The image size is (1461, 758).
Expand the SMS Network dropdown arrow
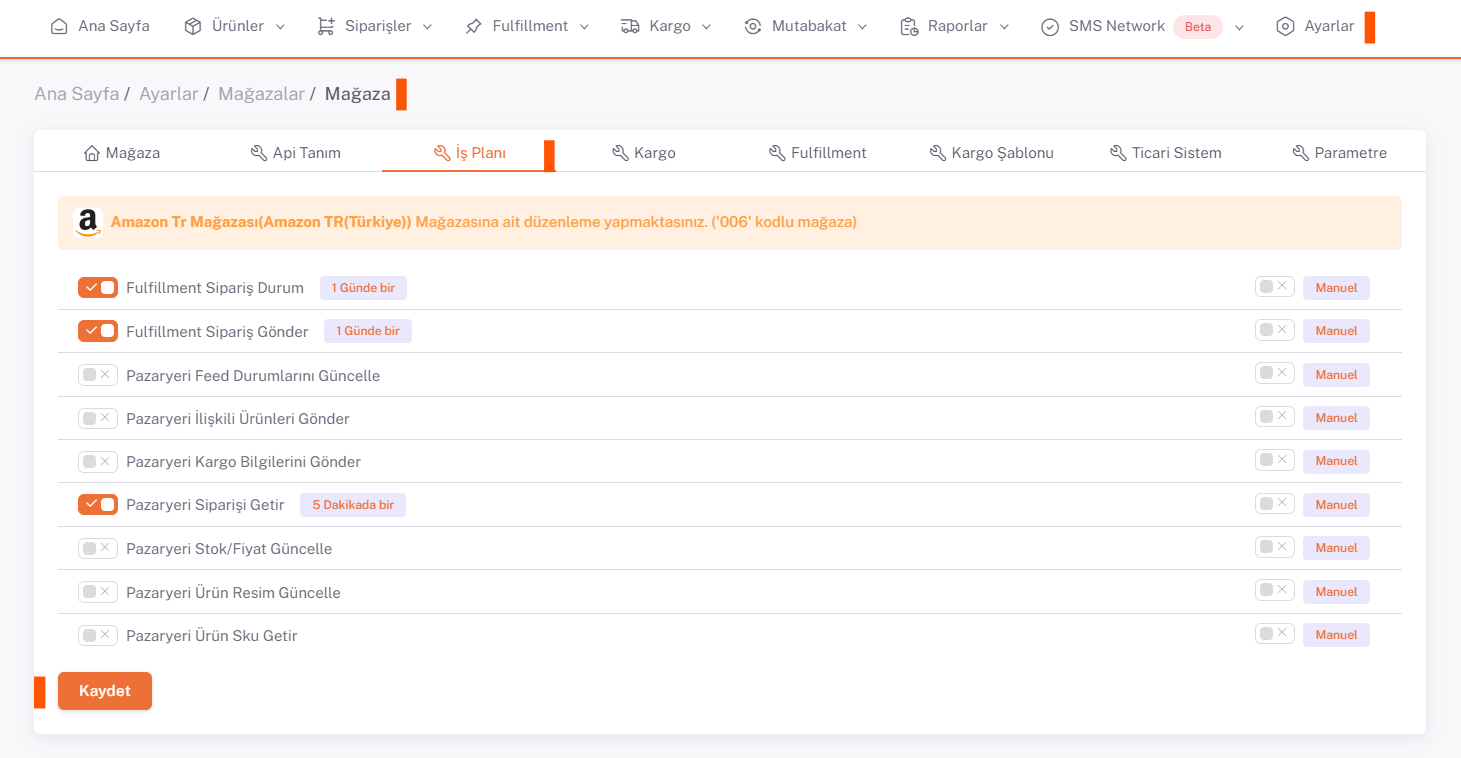point(1239,27)
